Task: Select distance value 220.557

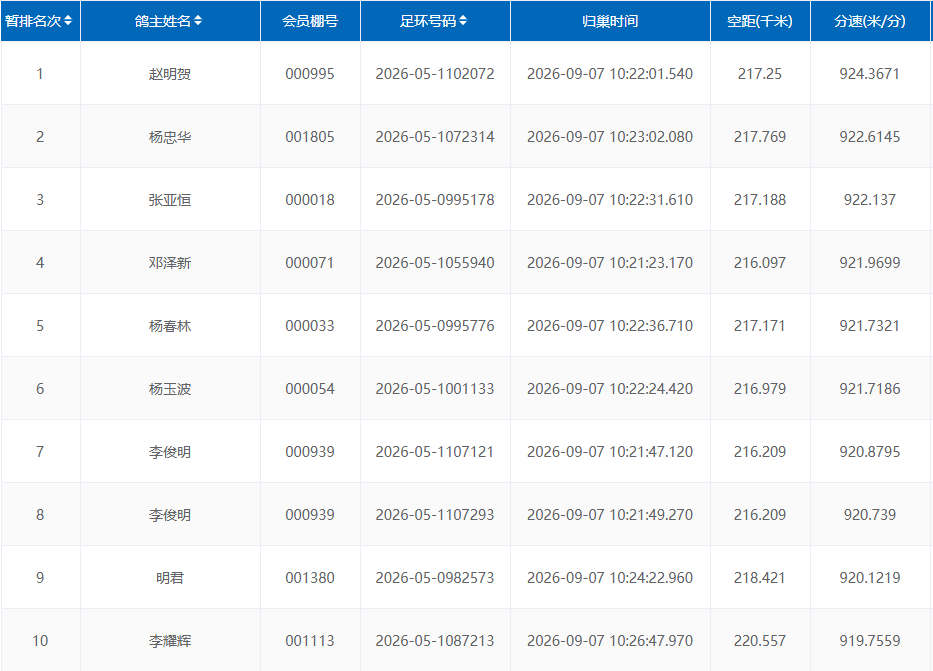Action: 760,641
